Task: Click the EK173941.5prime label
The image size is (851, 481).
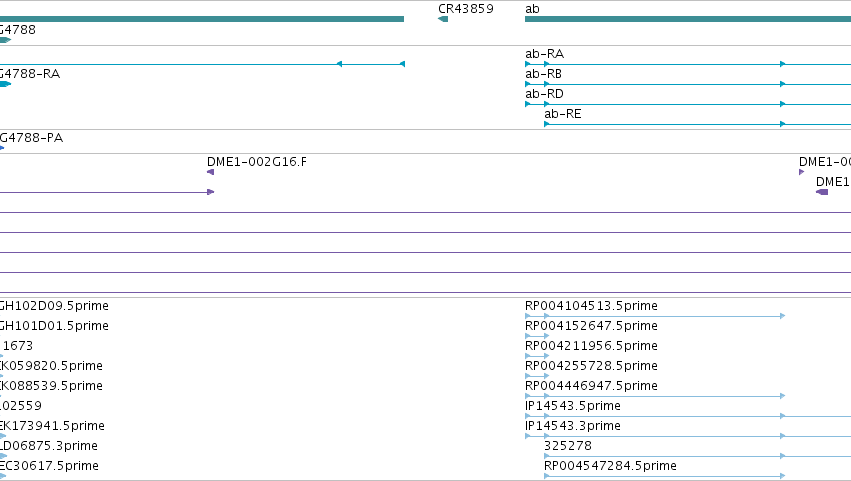Action: click(52, 426)
